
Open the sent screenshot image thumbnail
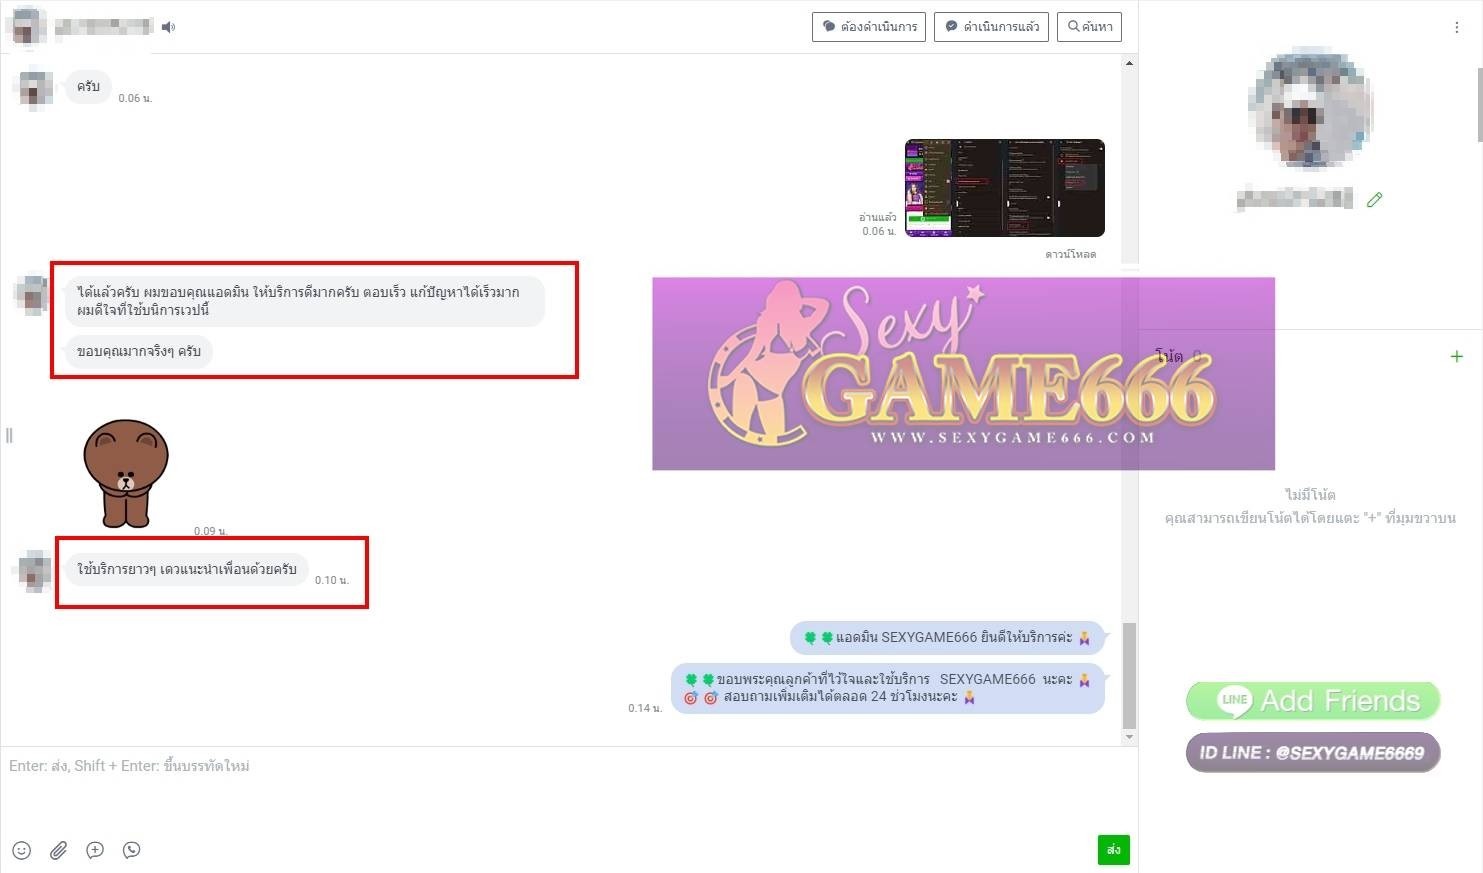[1004, 188]
